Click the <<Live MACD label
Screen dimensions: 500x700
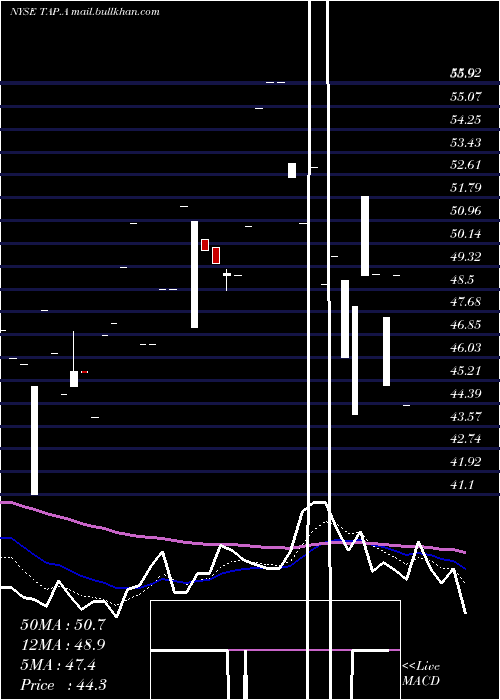(421, 674)
